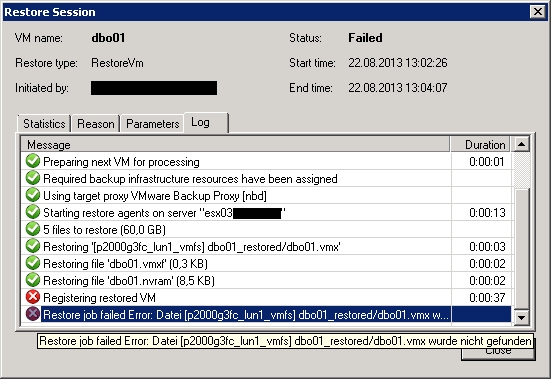
Task: Open the Reason tab
Action: click(96, 124)
